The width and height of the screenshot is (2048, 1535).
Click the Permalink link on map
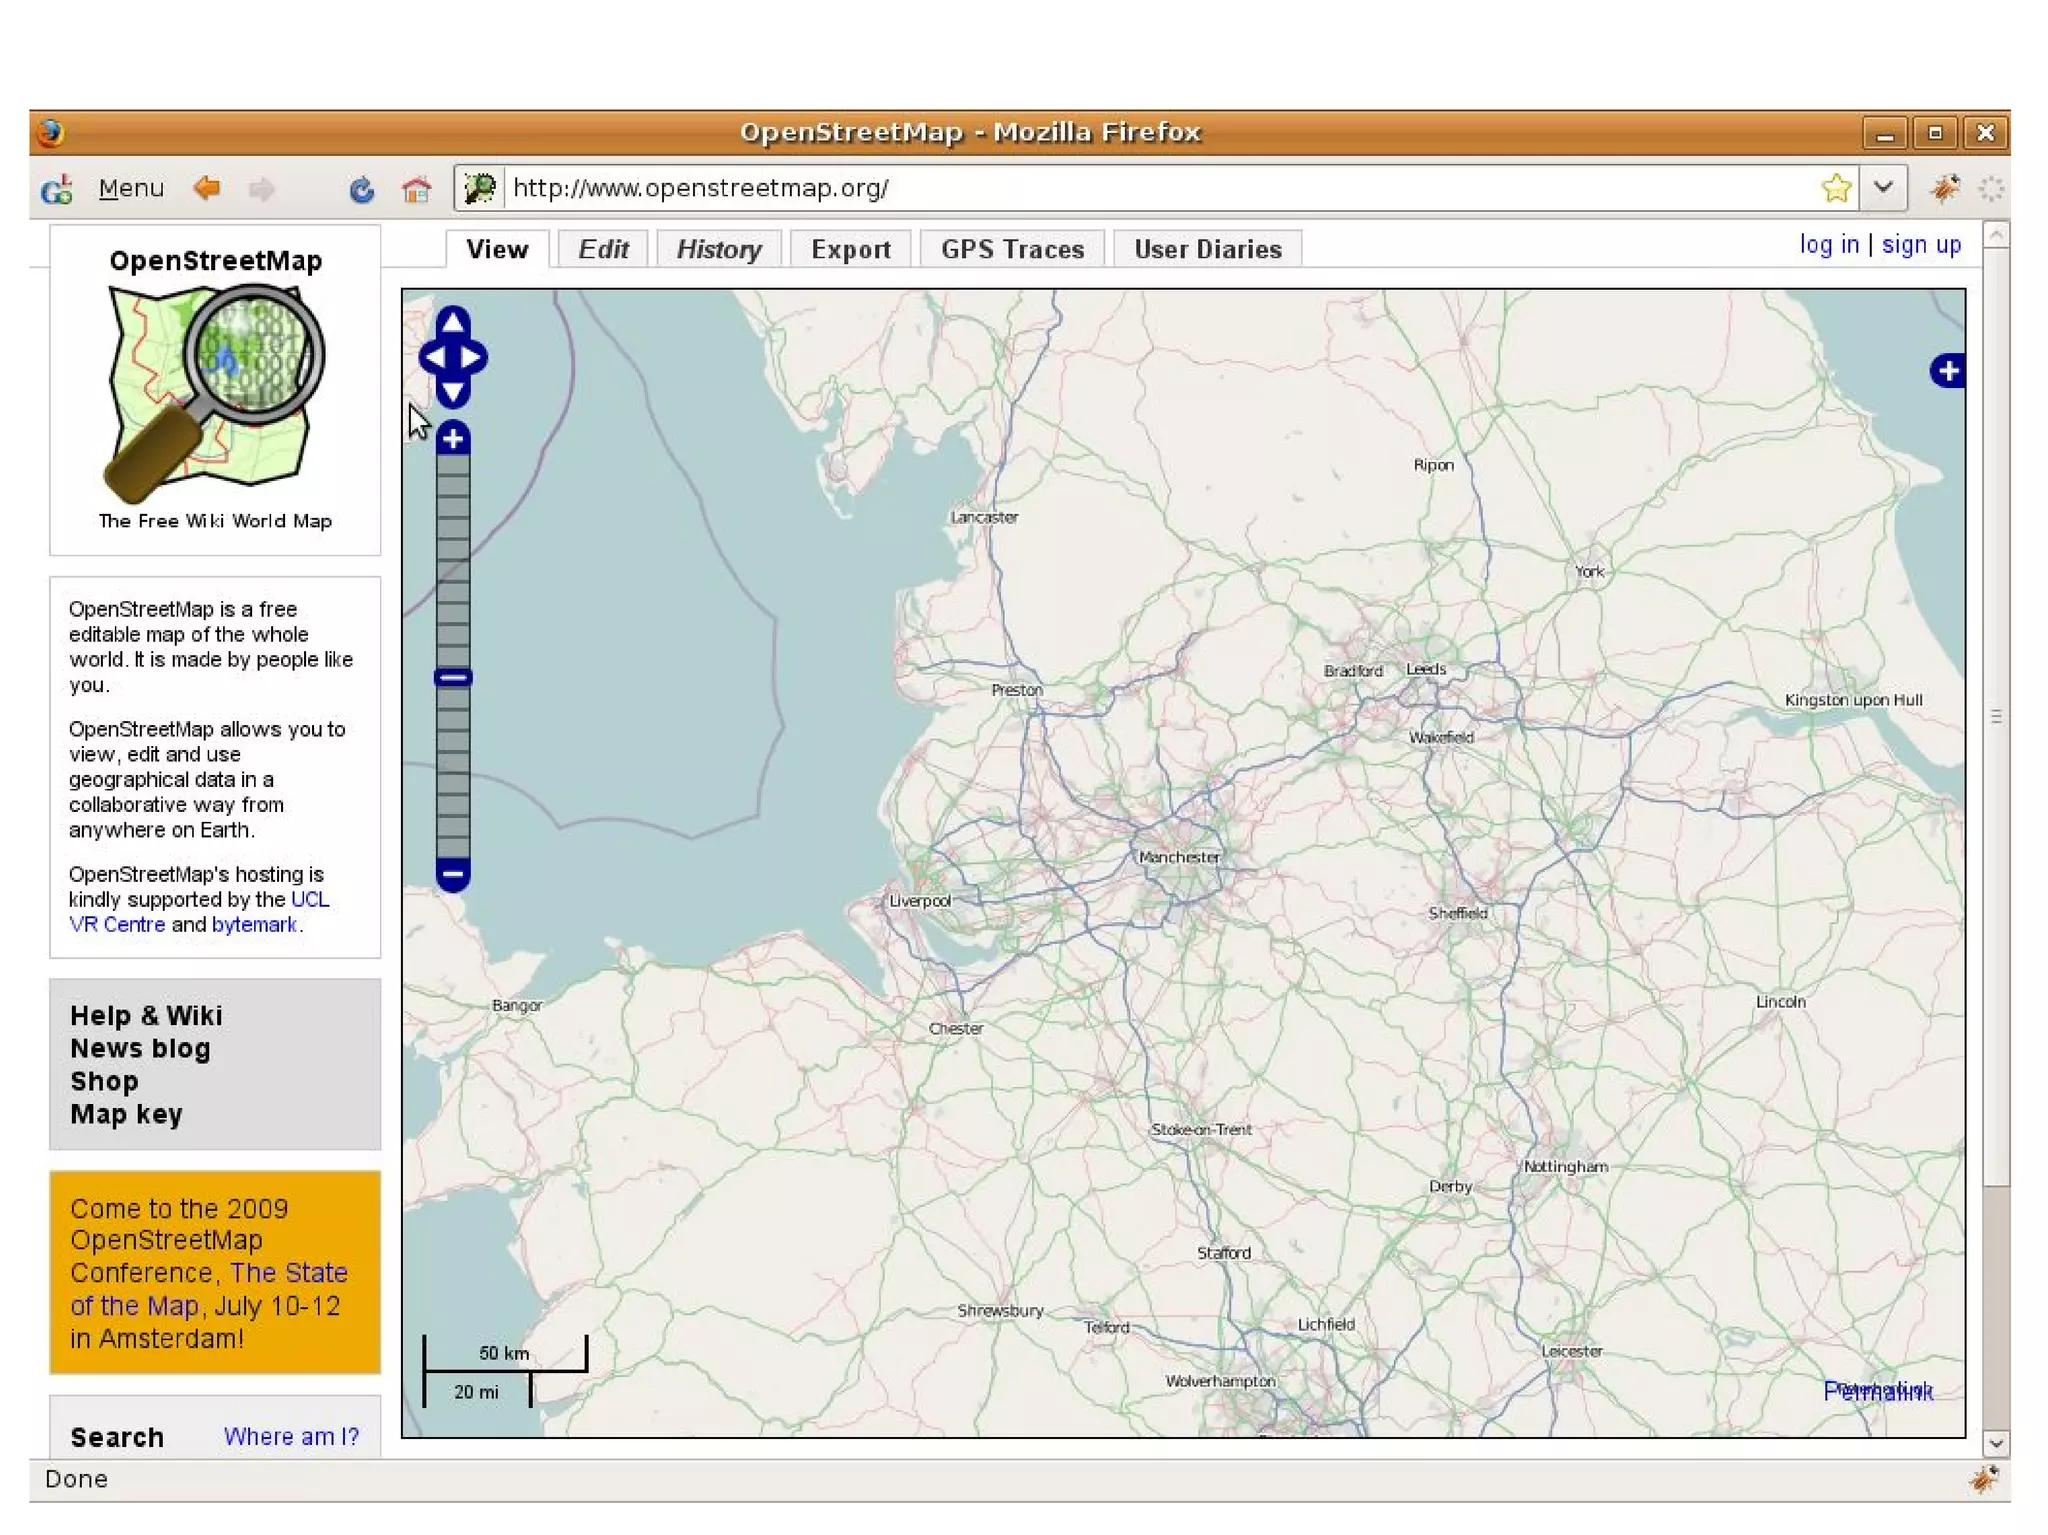point(1878,1392)
